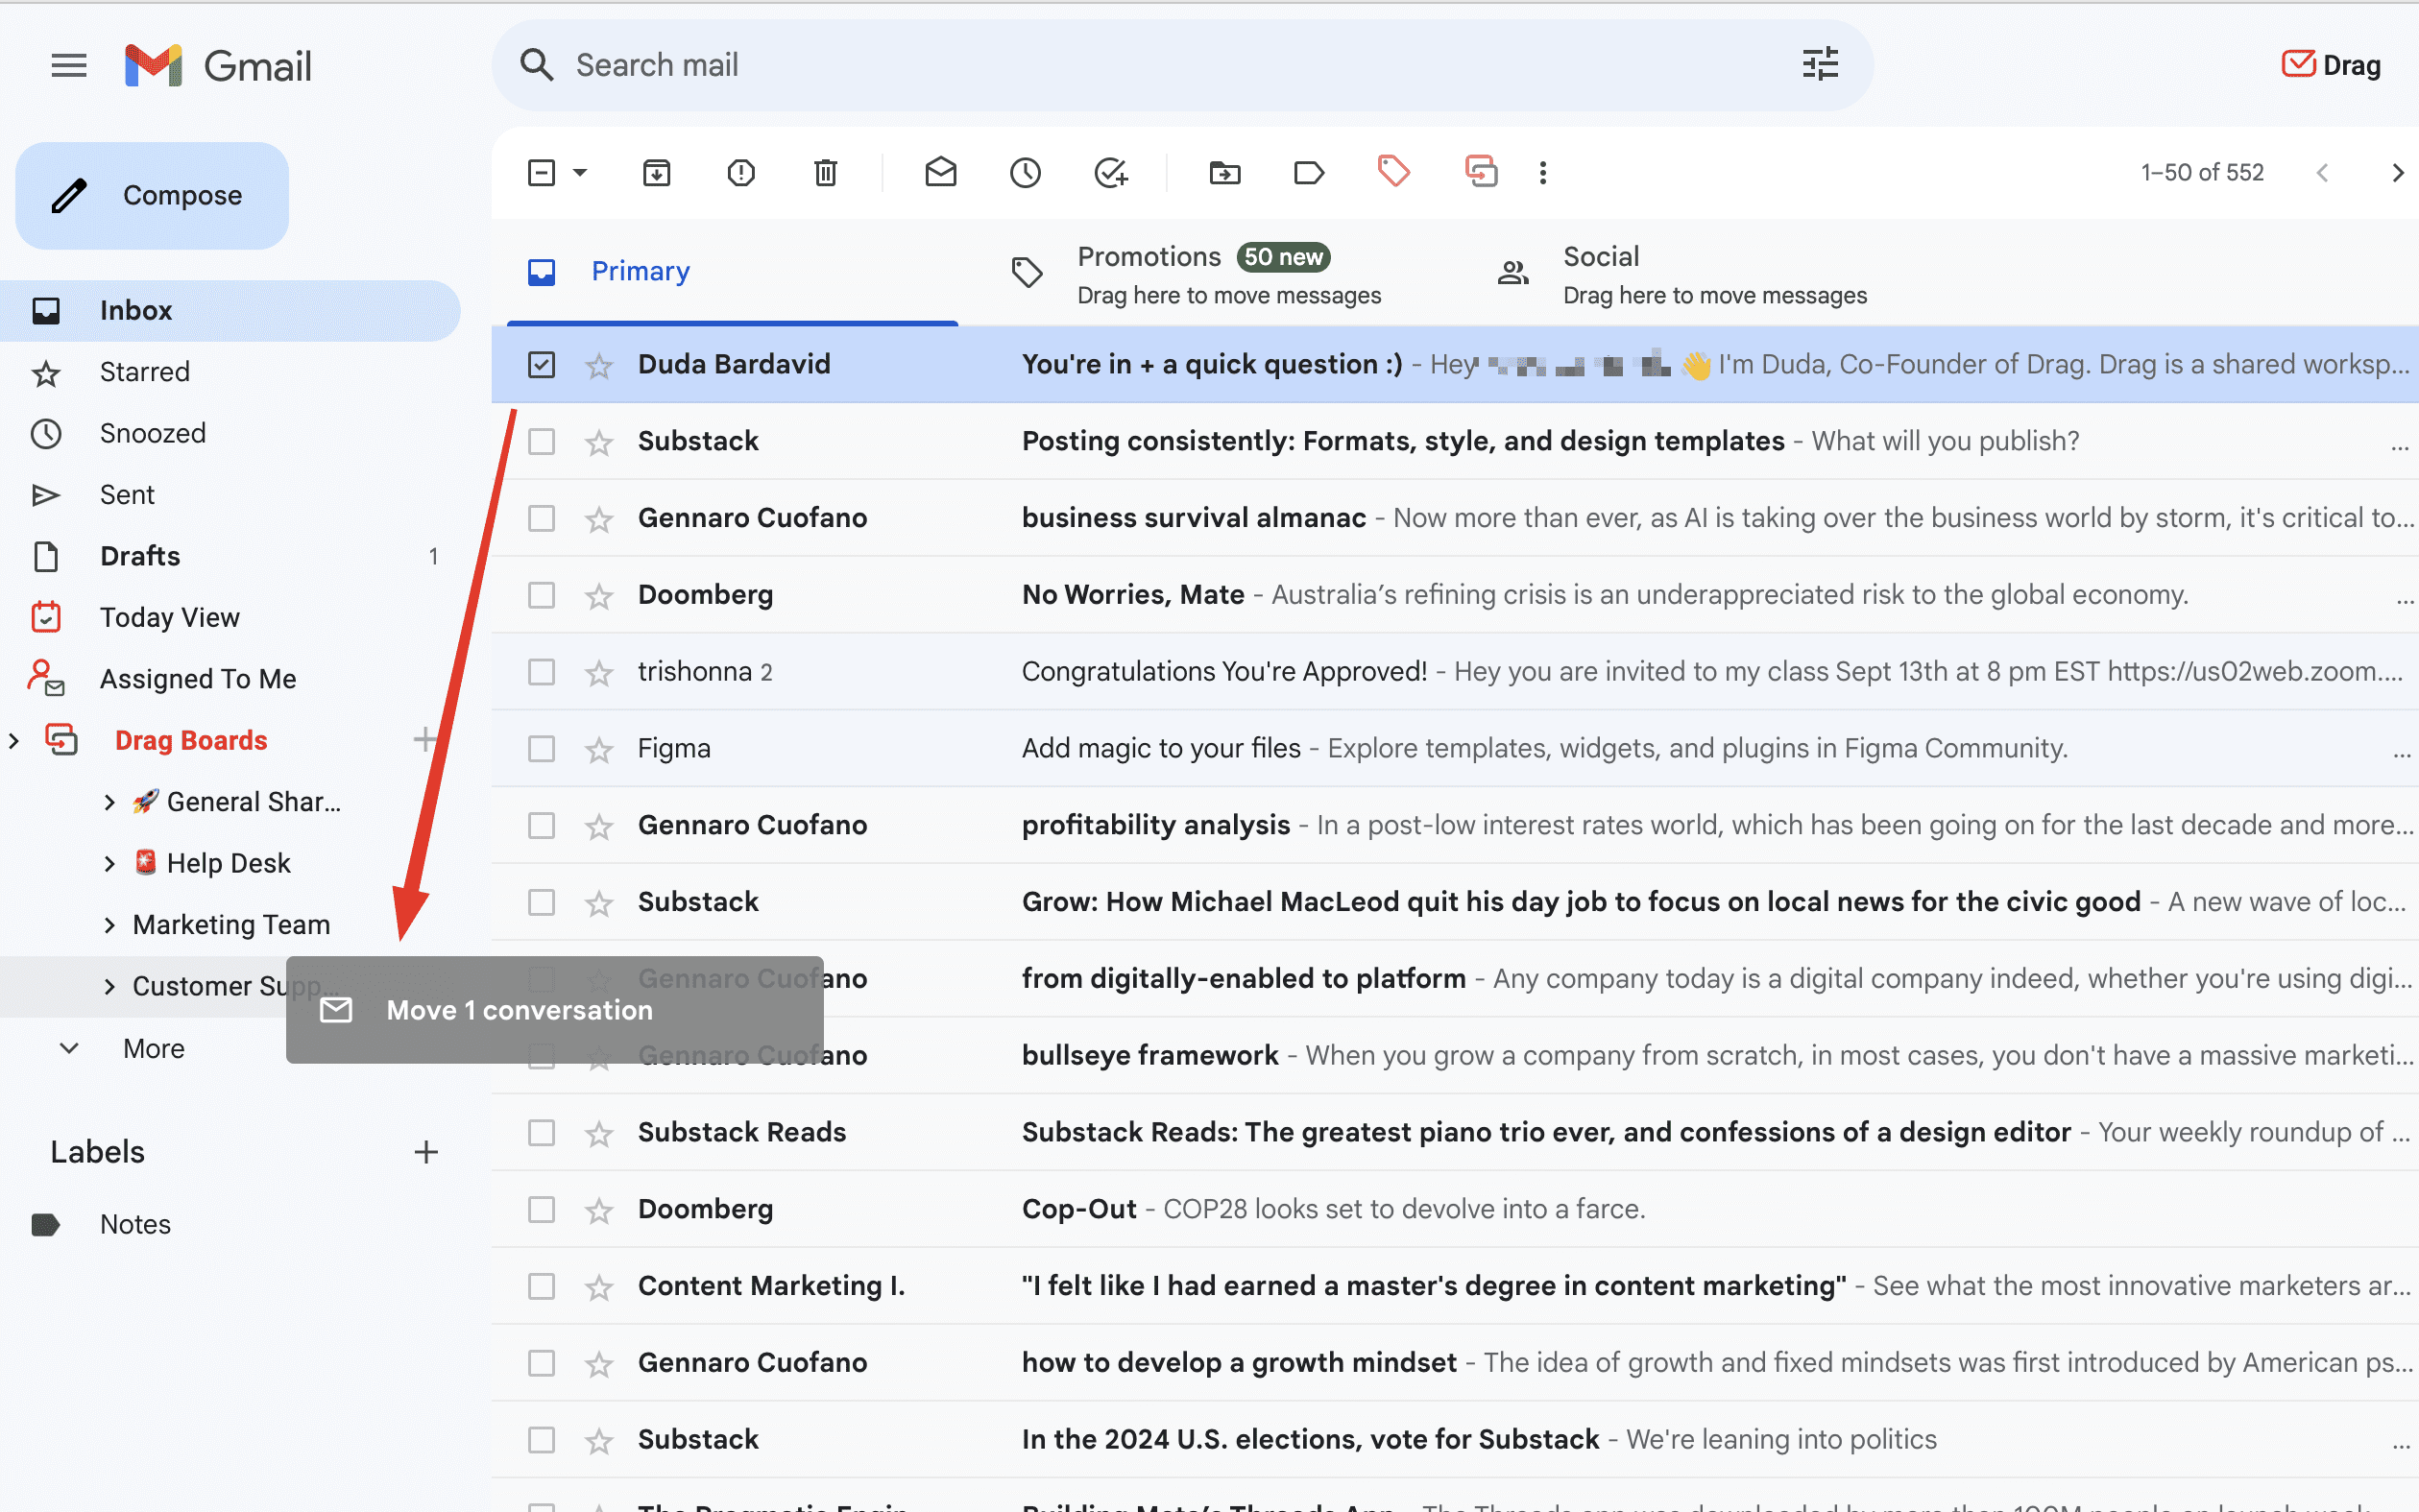Create new label plus icon

tap(426, 1152)
